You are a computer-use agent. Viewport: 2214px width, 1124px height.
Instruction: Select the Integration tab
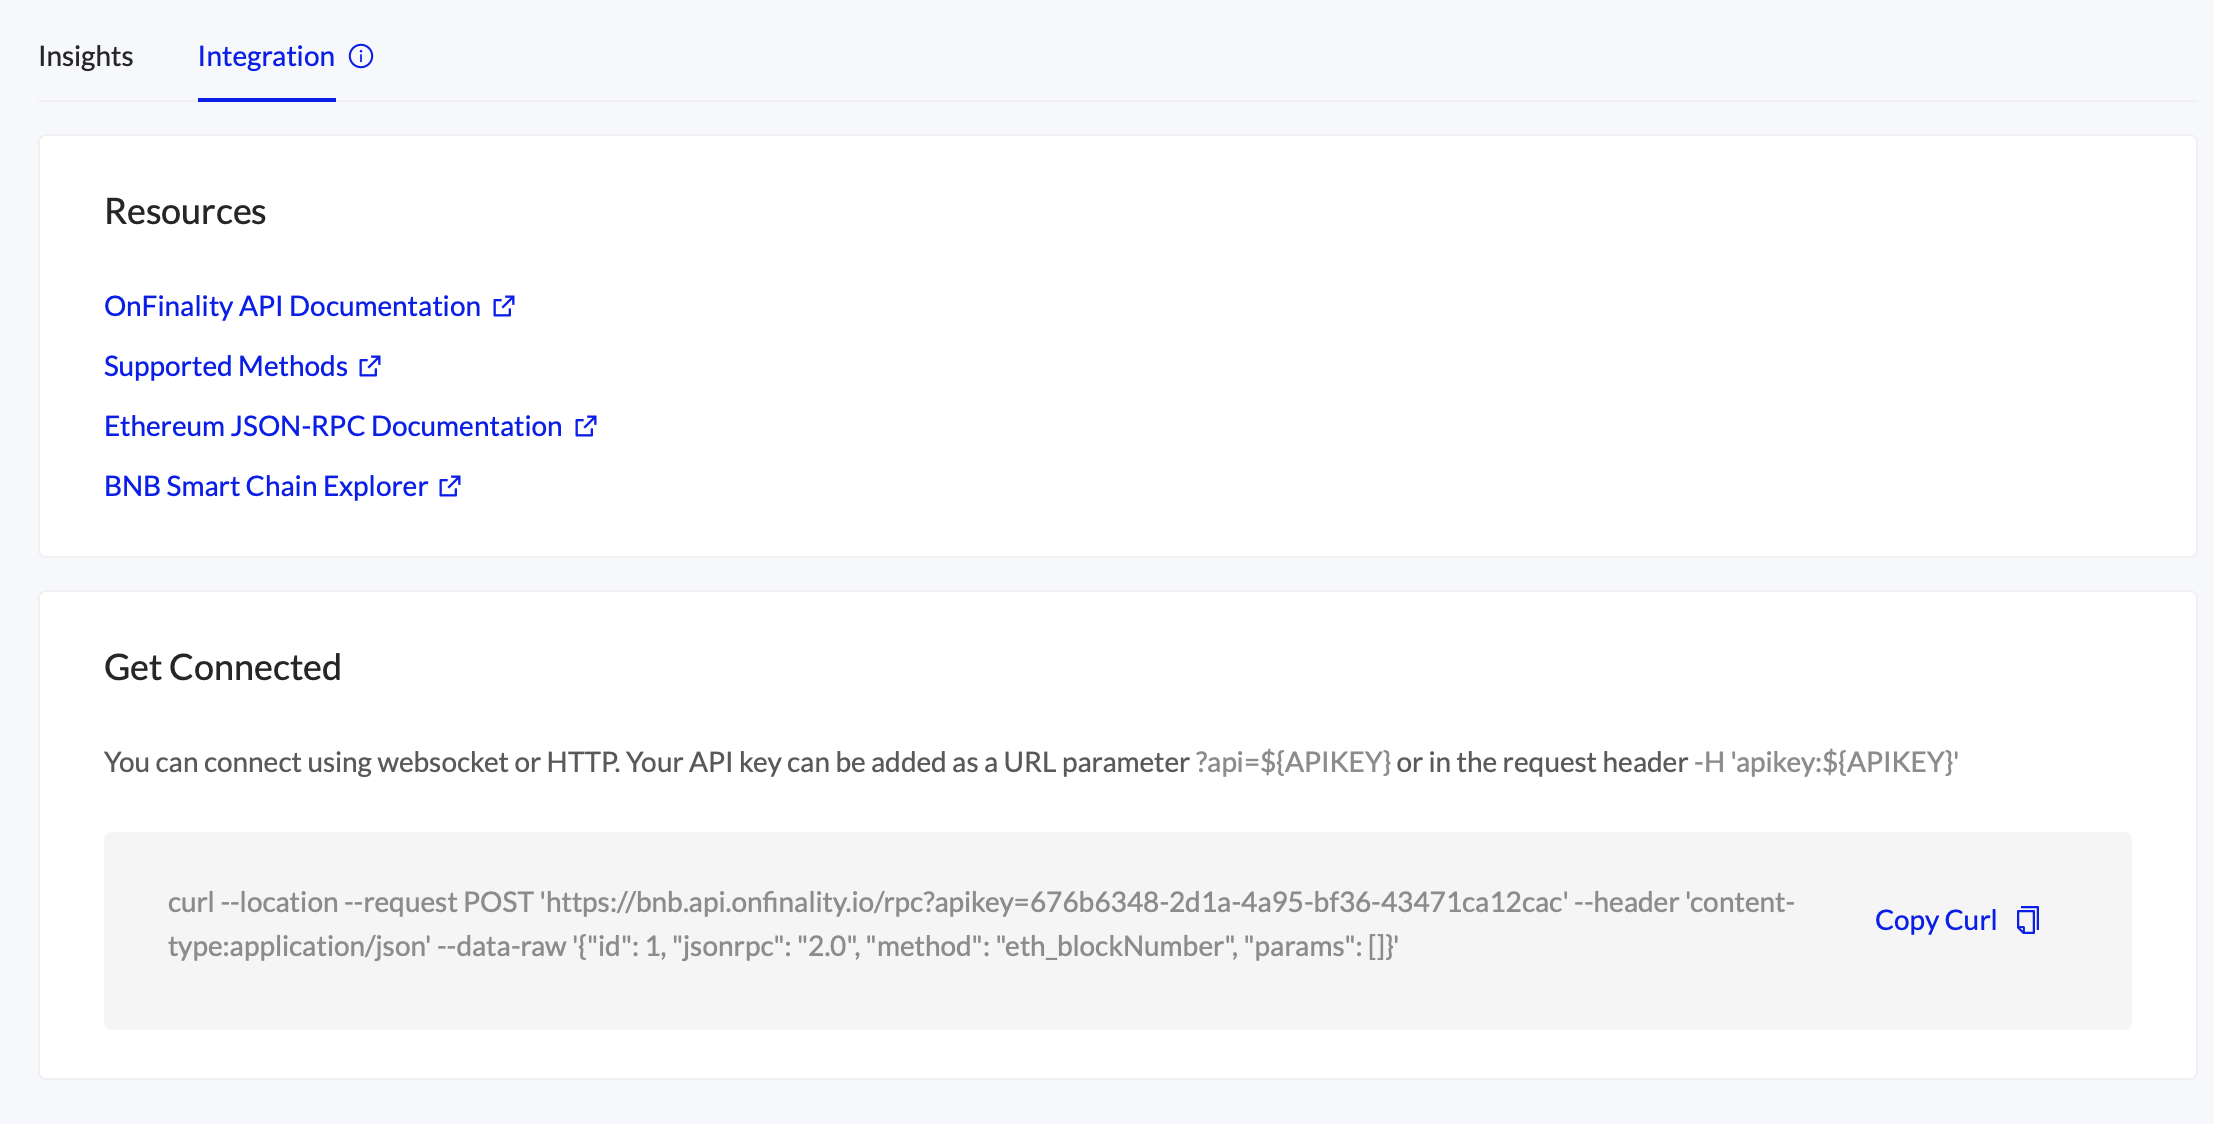tap(266, 57)
